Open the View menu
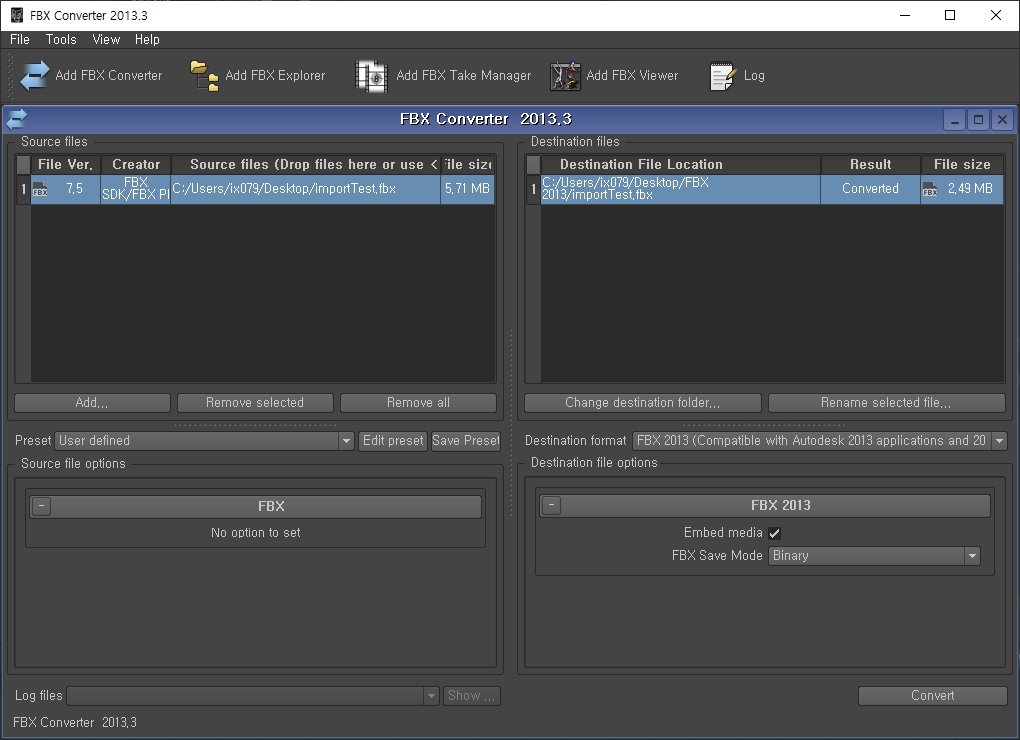 (106, 40)
